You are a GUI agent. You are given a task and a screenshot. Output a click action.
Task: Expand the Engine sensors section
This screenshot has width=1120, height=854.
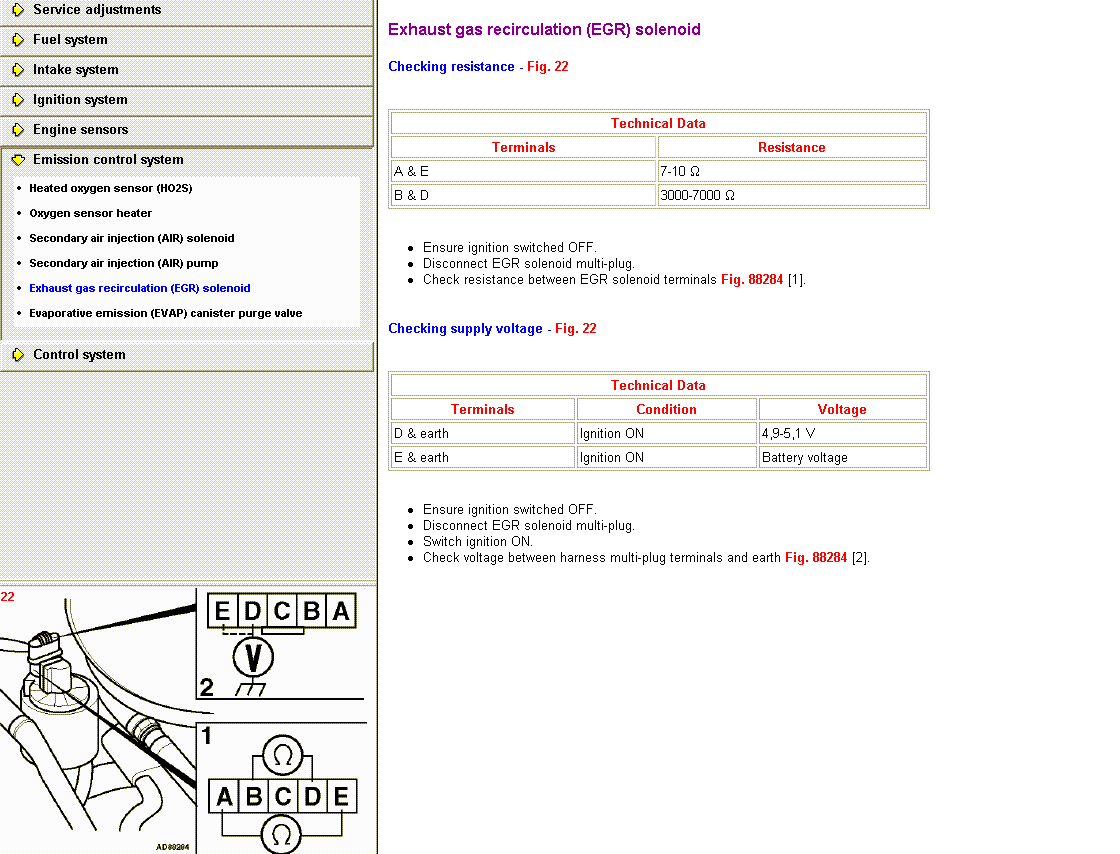click(80, 130)
